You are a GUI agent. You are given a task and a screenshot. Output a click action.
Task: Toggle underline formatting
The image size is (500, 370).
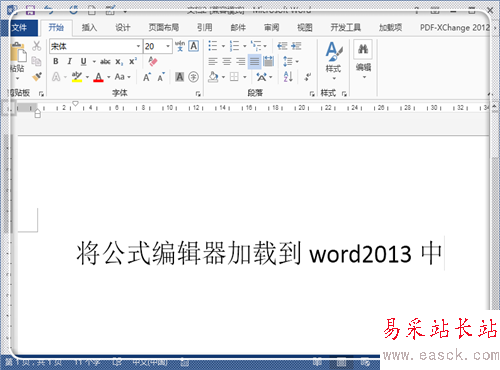click(83, 61)
